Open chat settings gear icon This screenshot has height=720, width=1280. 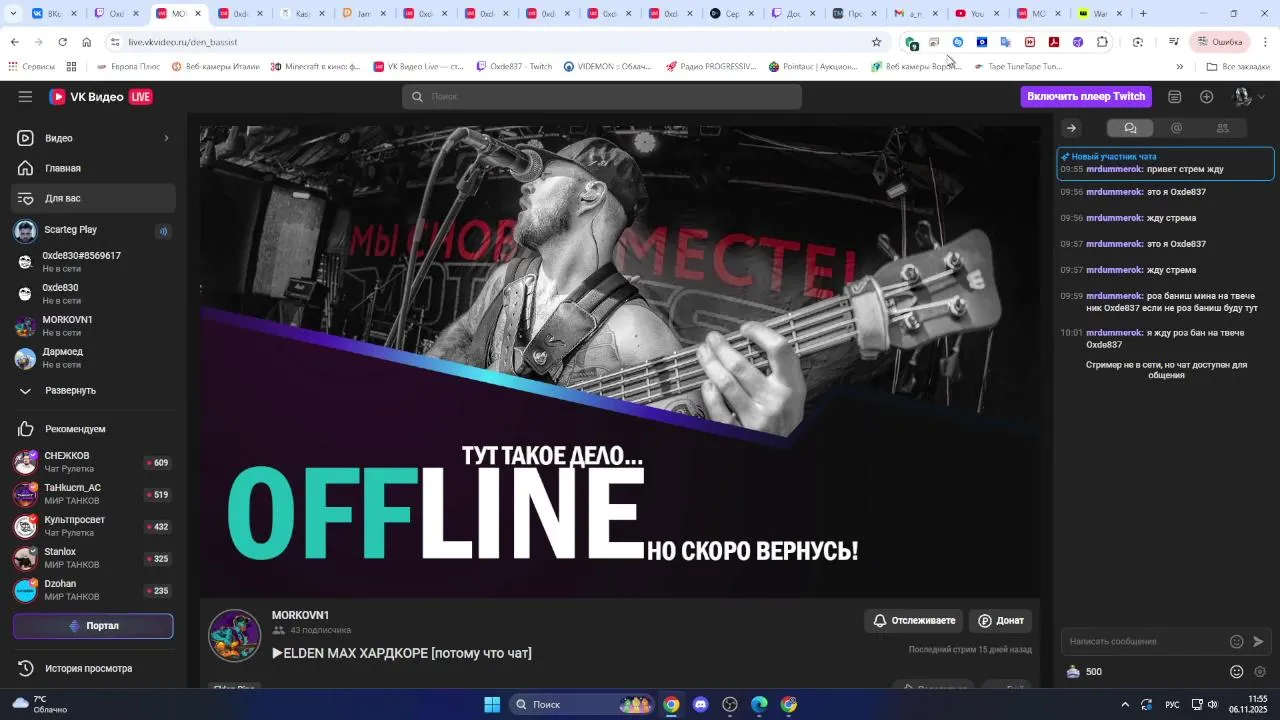[1260, 672]
